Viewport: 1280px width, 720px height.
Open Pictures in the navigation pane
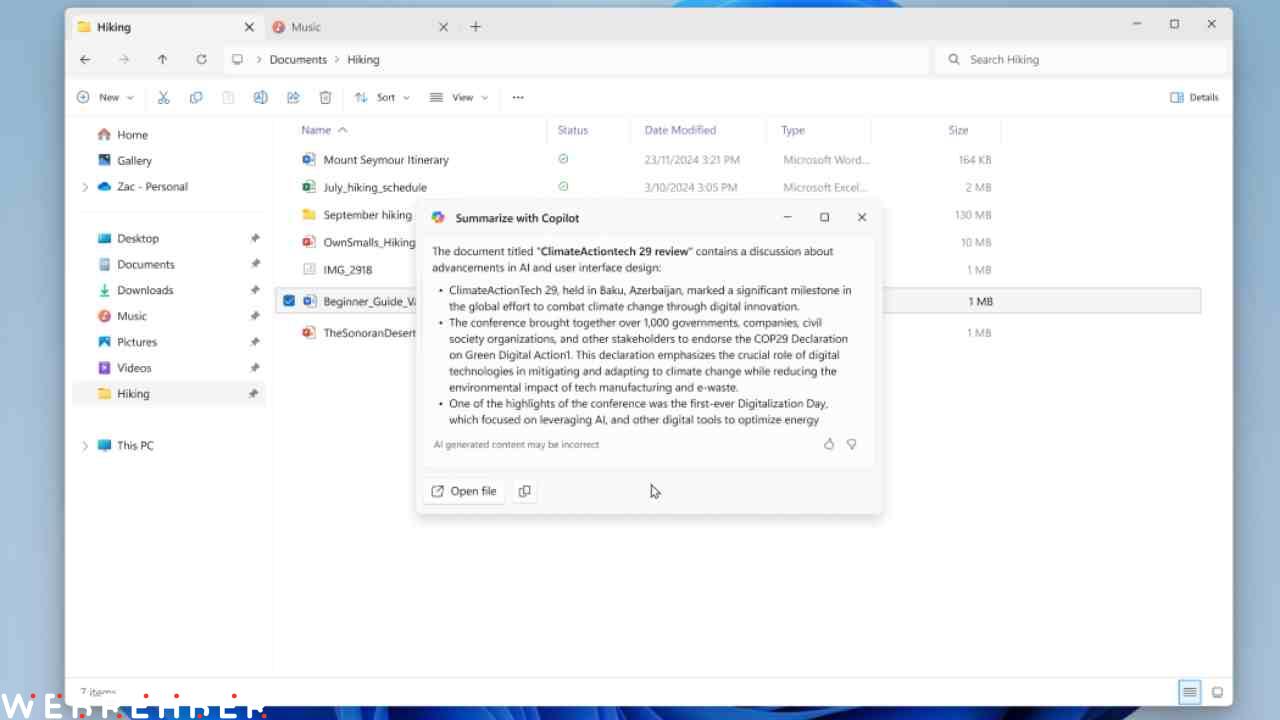(137, 342)
